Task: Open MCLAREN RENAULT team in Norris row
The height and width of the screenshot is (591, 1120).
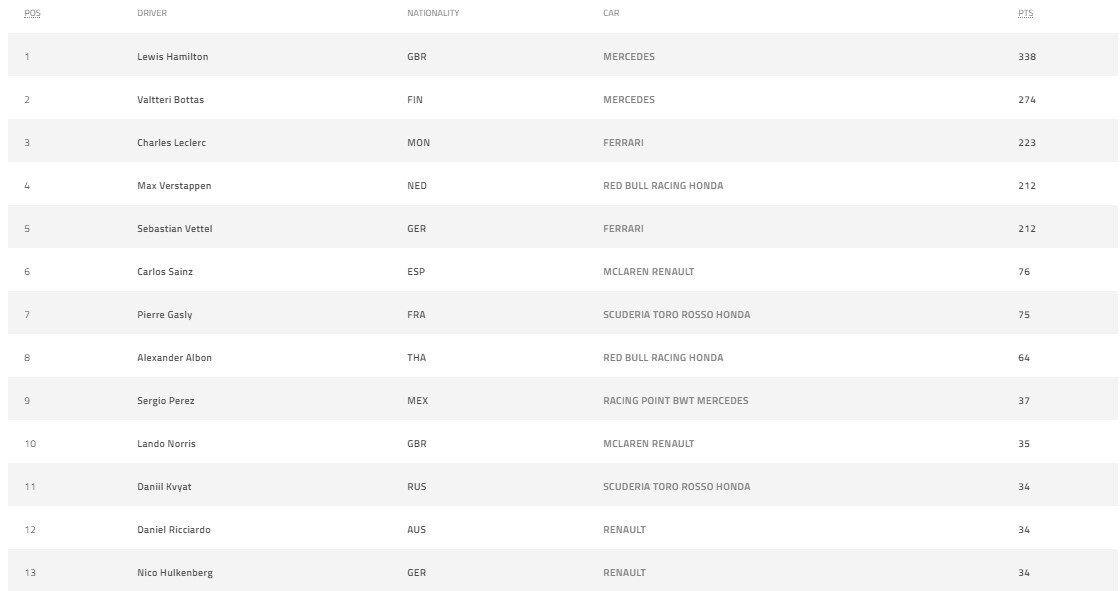Action: [649, 444]
